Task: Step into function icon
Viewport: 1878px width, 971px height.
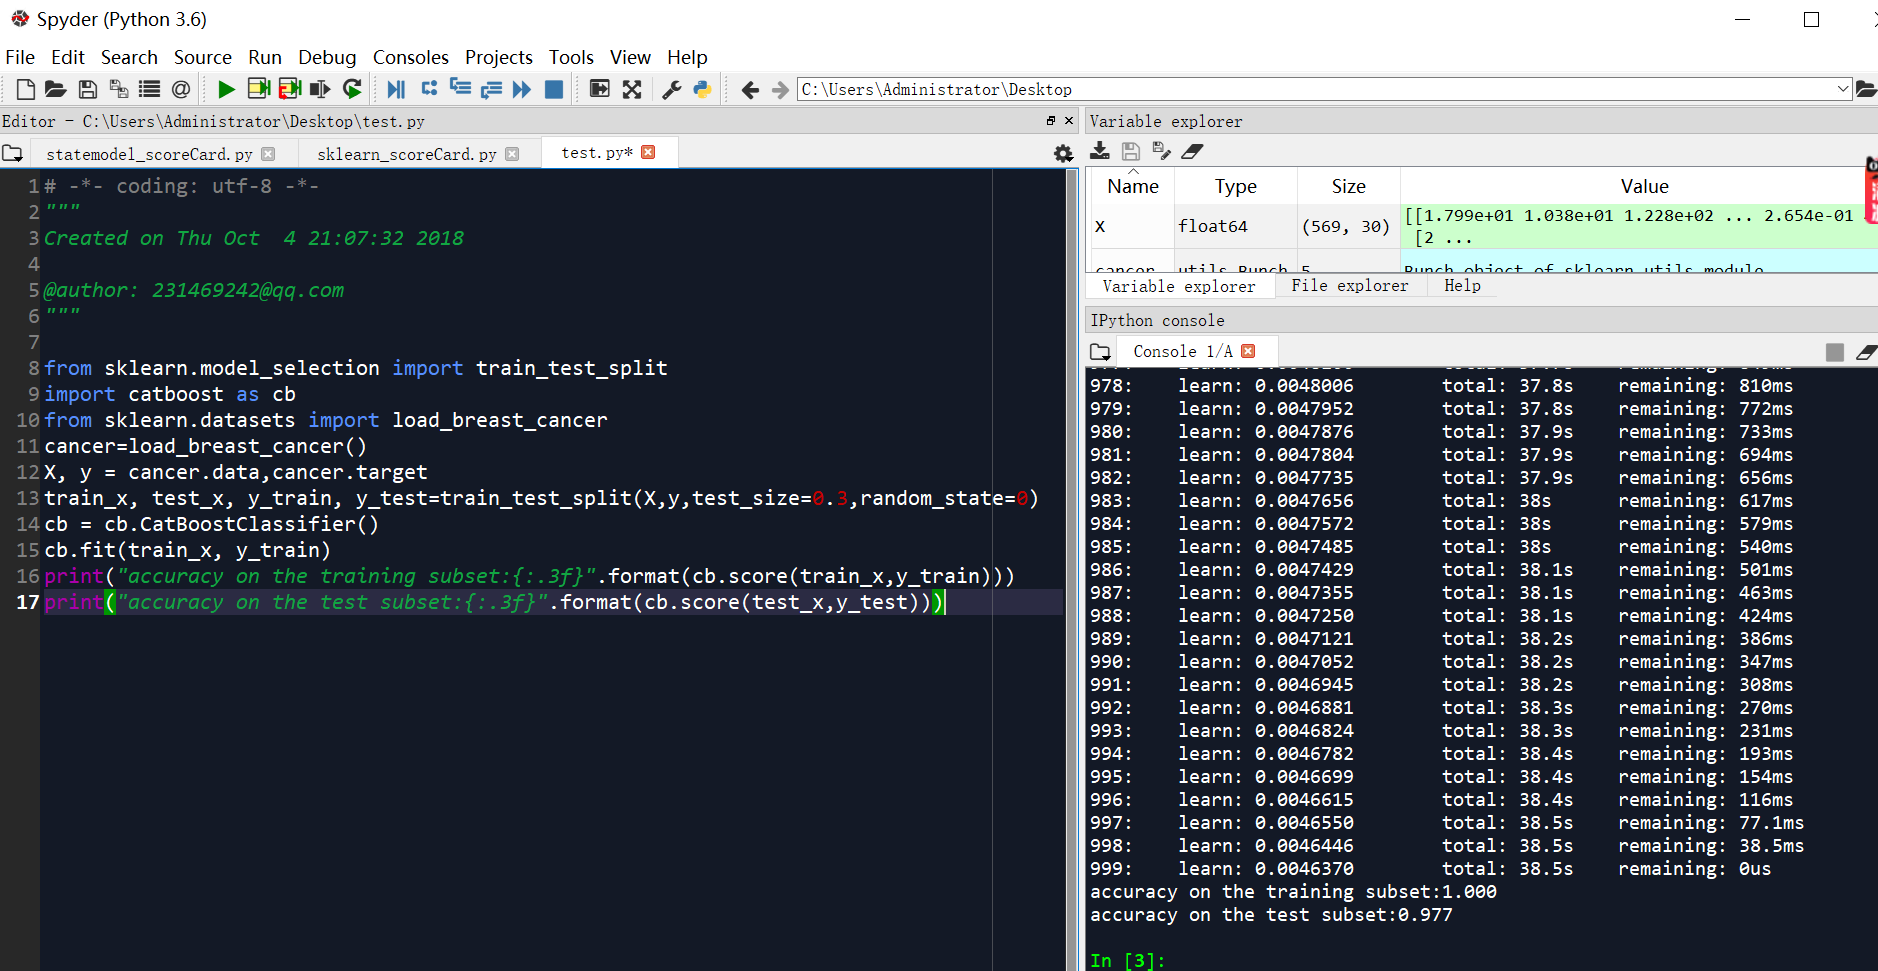Action: [x=460, y=88]
